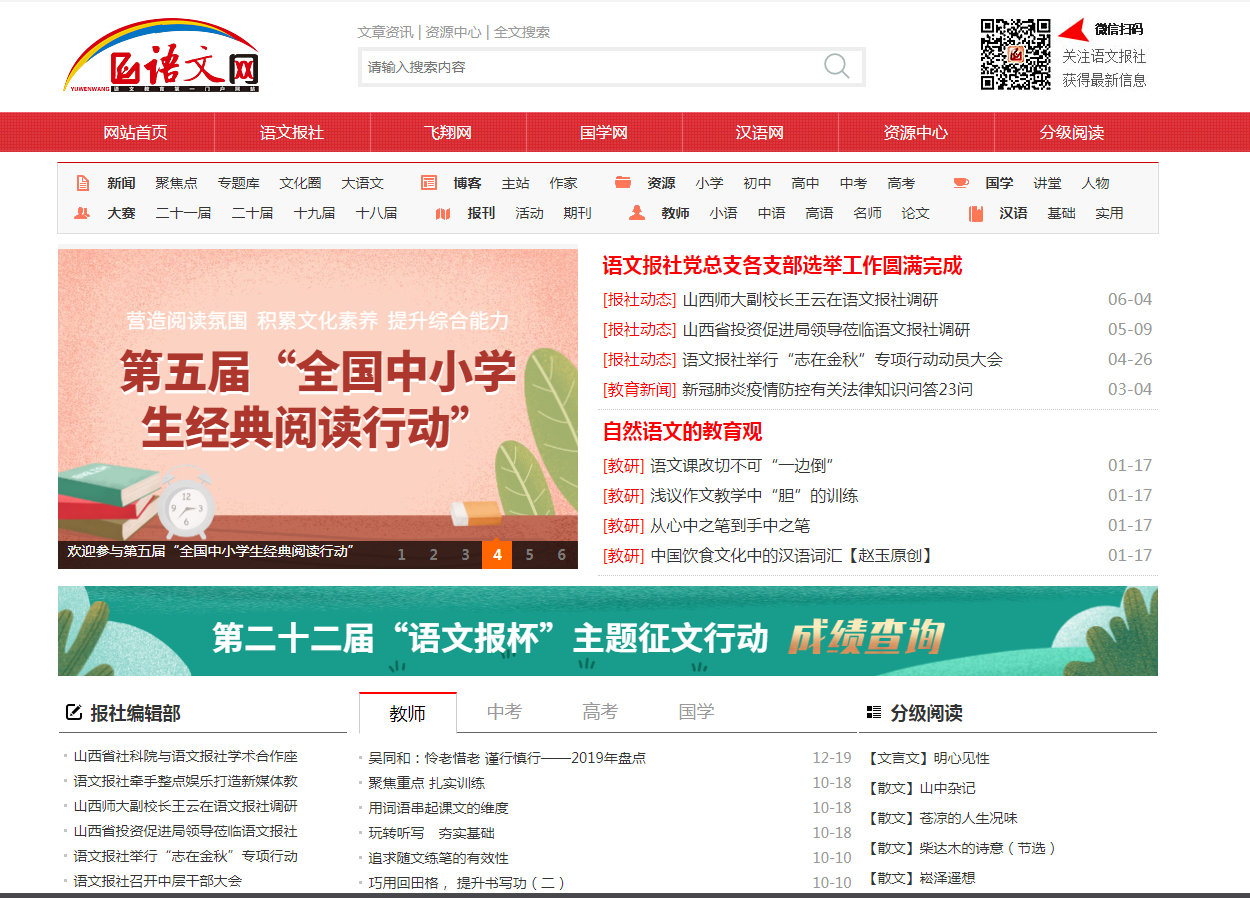
Task: Click the blog list icon beside 博客
Action: click(429, 183)
